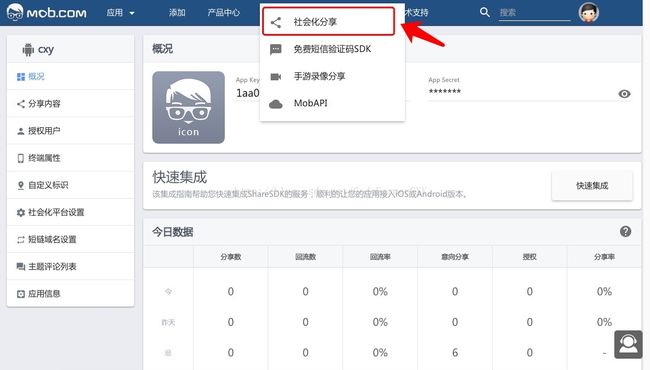Click the 今日数据 heading
The height and width of the screenshot is (370, 650).
[x=172, y=232]
